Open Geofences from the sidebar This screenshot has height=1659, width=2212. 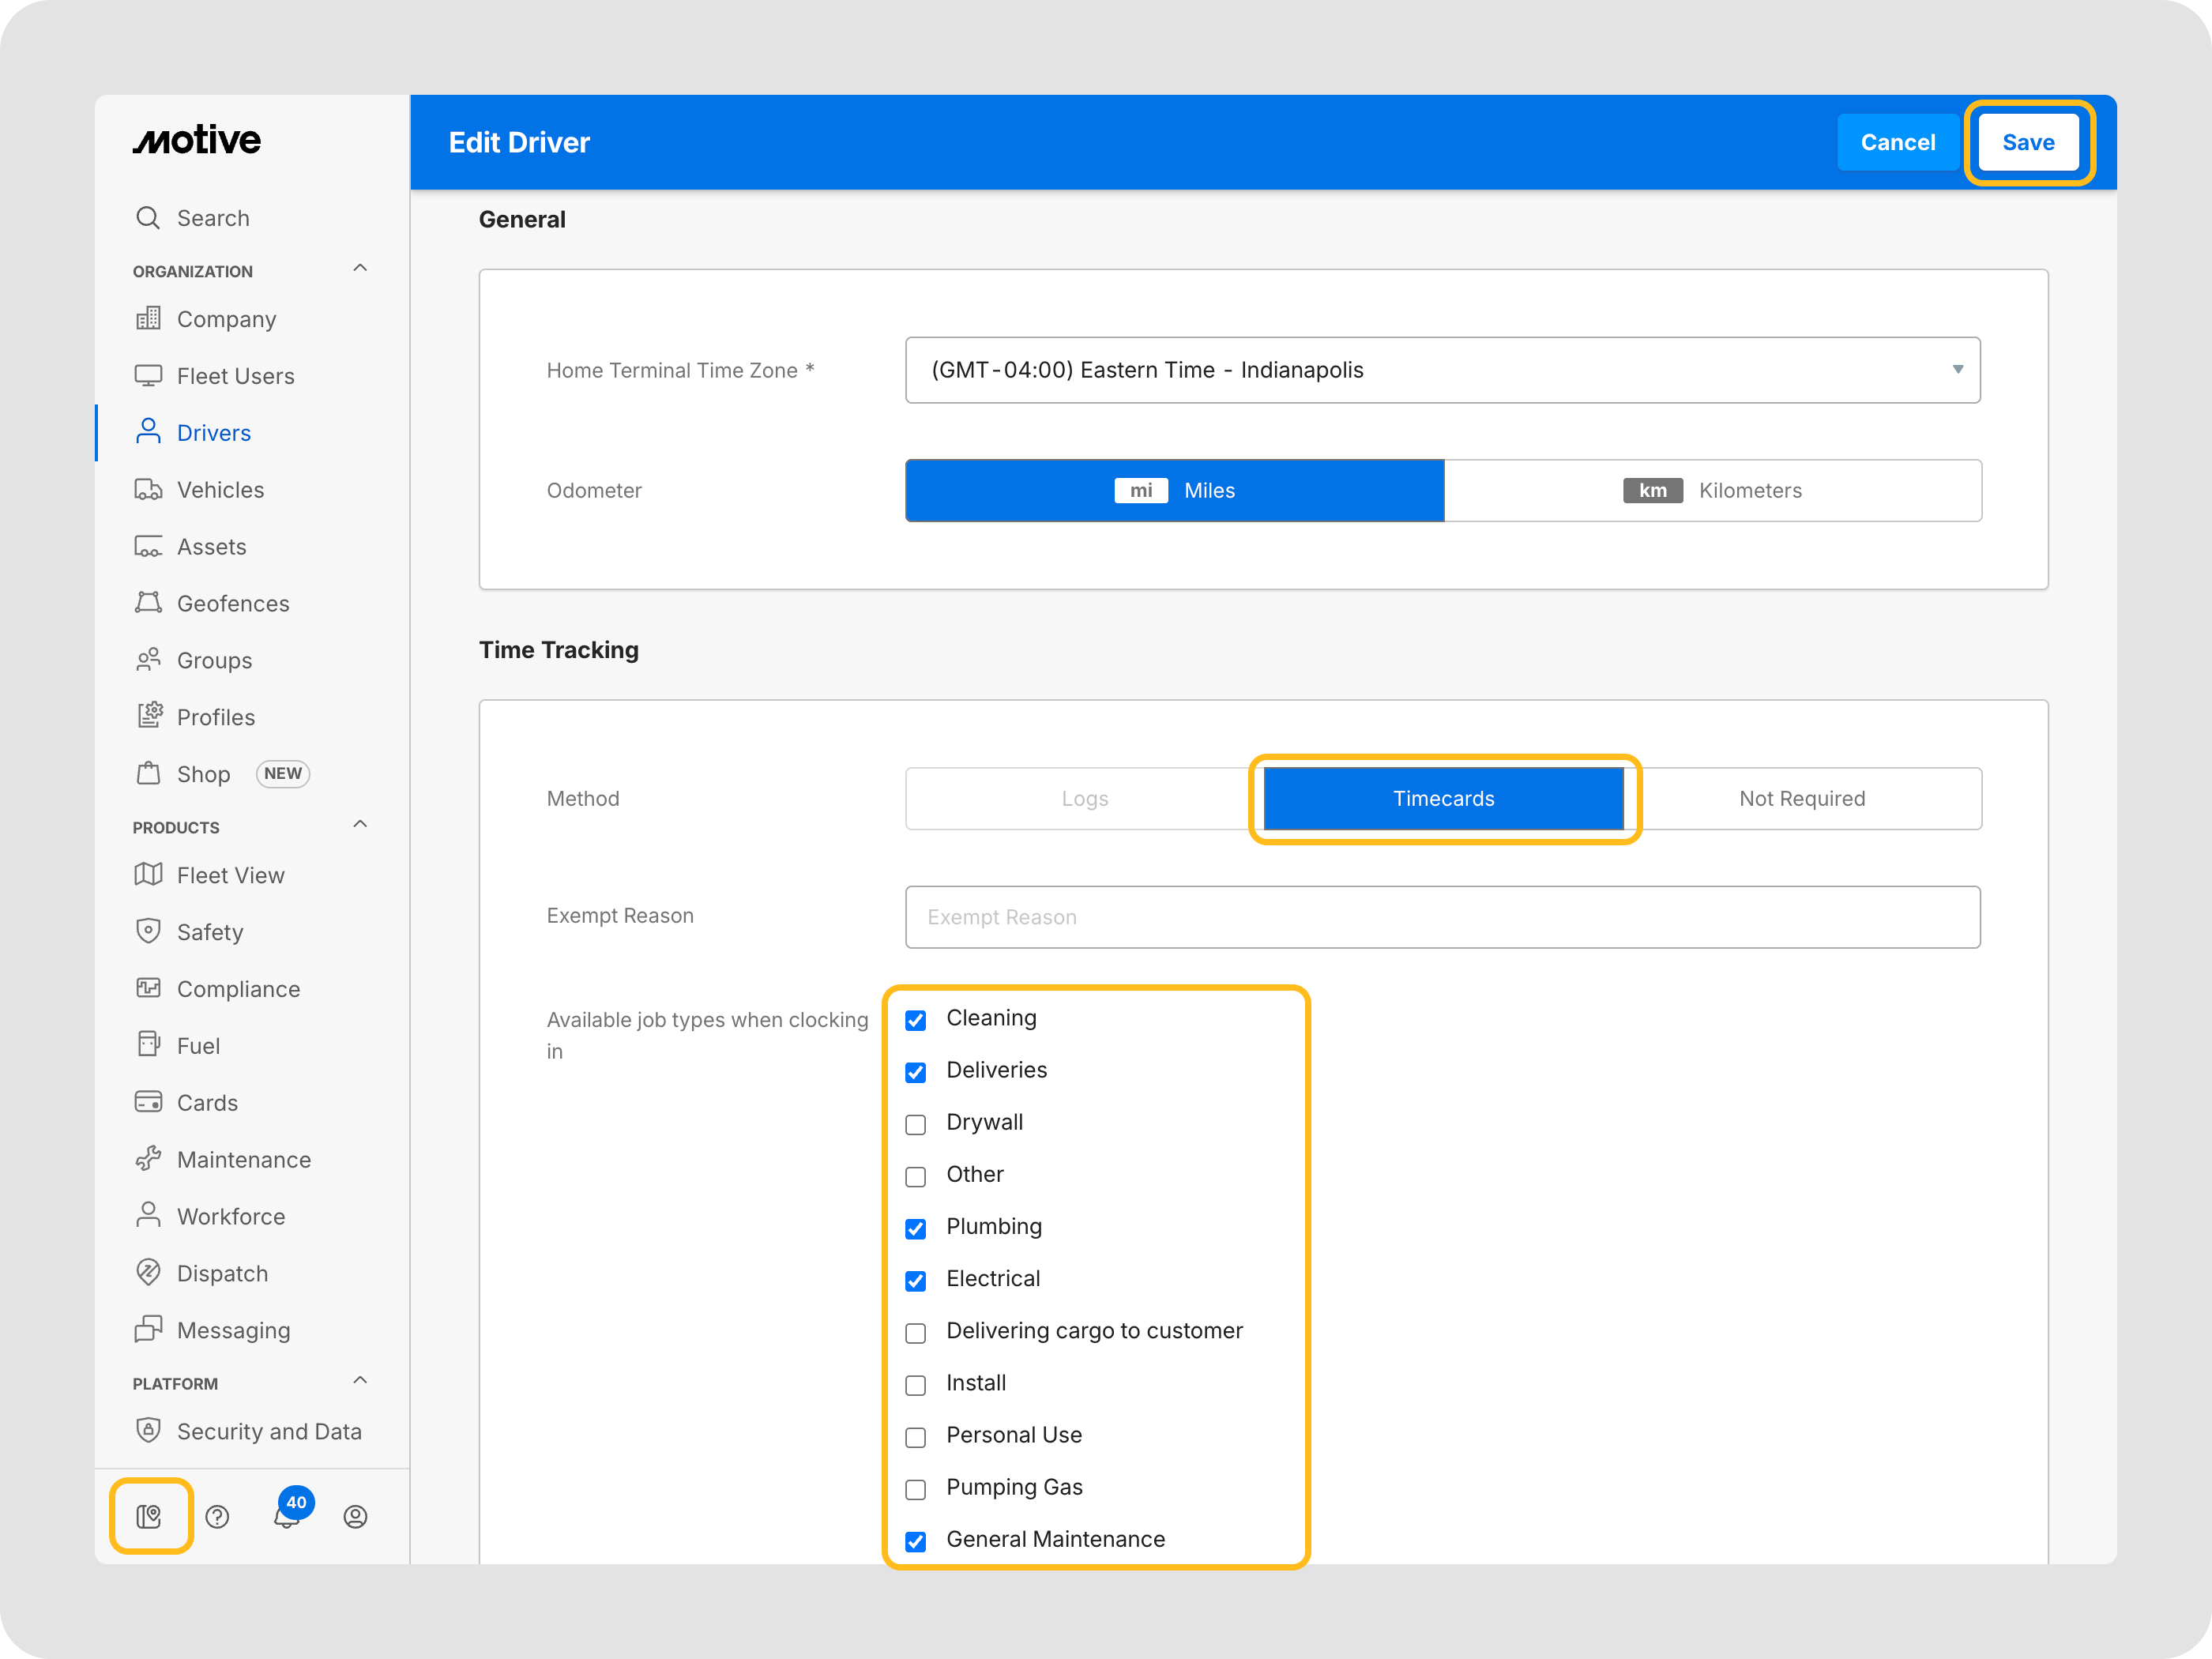tap(232, 603)
